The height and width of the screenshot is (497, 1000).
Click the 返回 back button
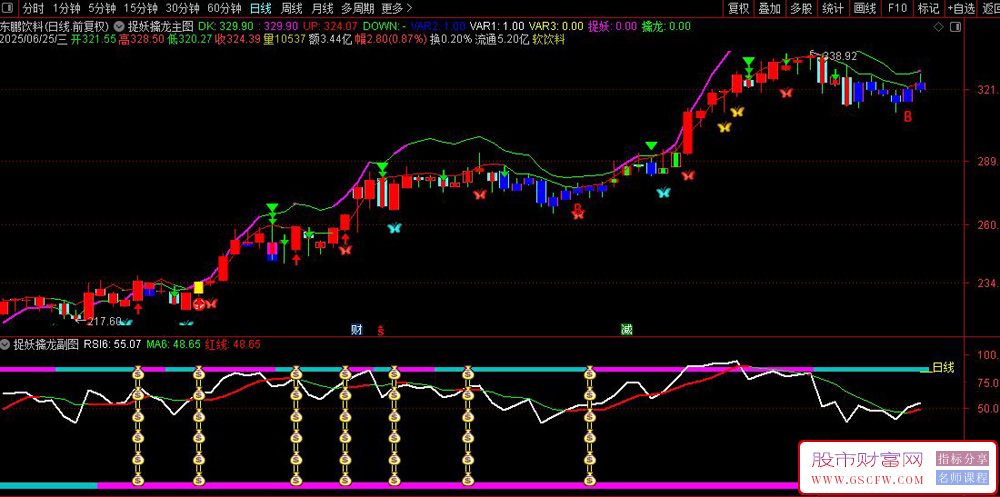(990, 8)
